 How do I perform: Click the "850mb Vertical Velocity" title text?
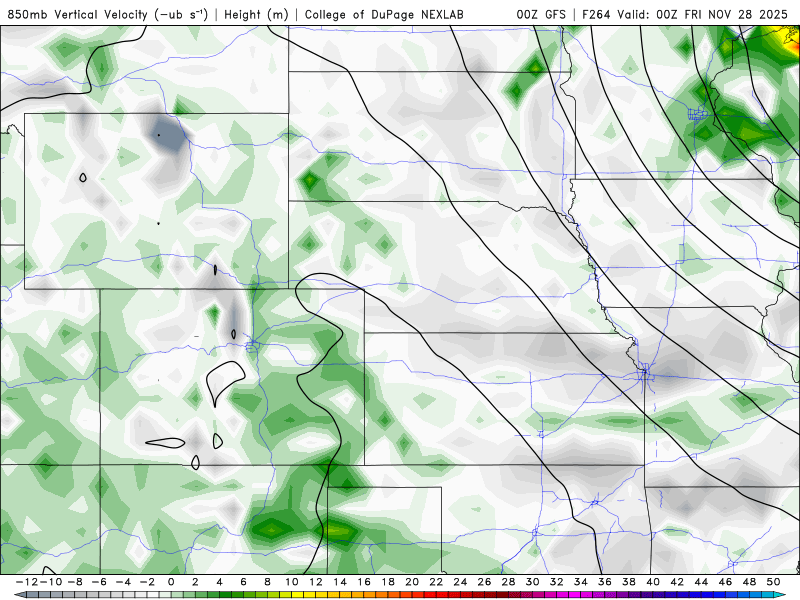coord(78,14)
